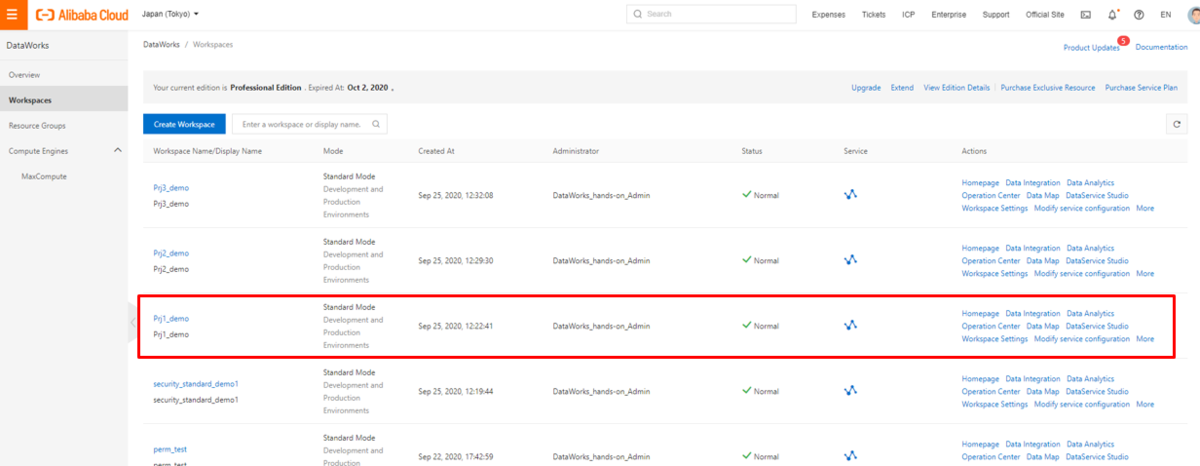Collapse the Compute Engines section
This screenshot has height=466, width=1200.
[x=118, y=150]
